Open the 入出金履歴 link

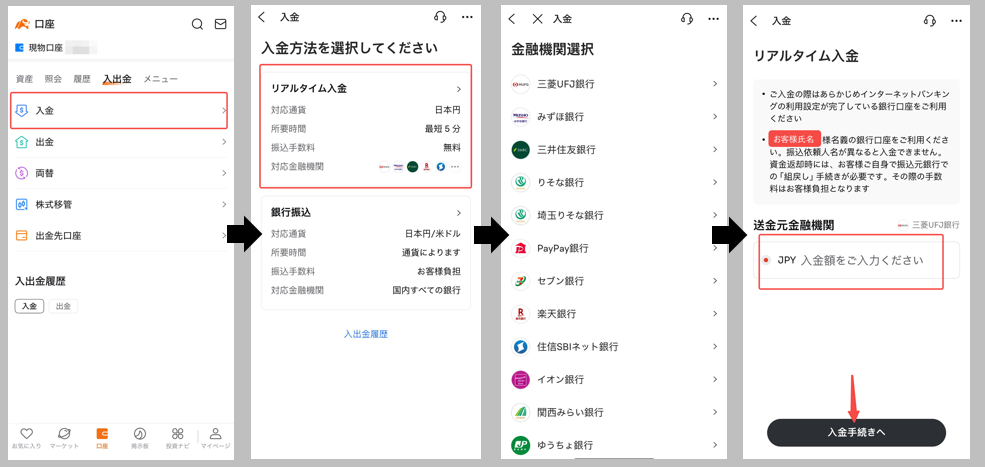click(x=365, y=333)
